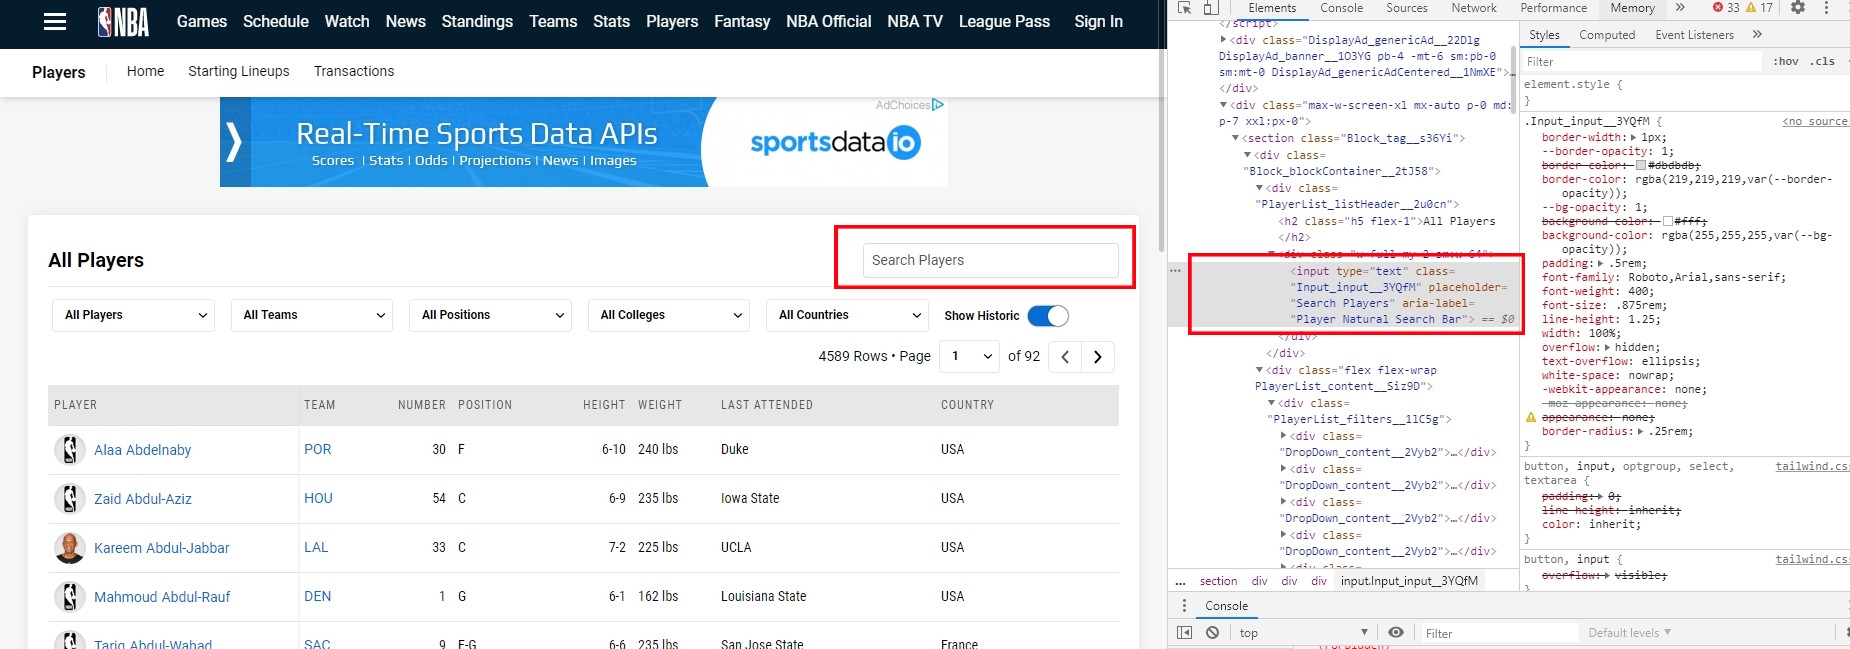Screen dimensions: 1850x649
Task: Open the Transactions subnav link
Action: tap(354, 71)
